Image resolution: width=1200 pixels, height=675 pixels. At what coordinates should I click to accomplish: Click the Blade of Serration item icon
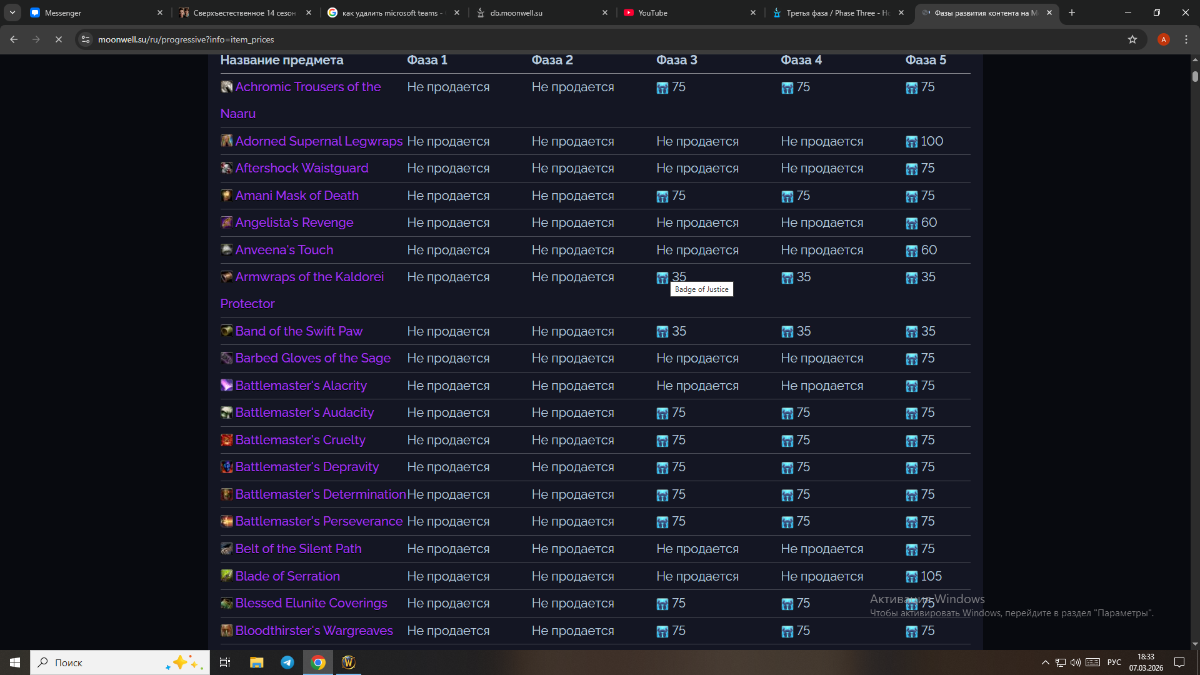click(x=227, y=576)
